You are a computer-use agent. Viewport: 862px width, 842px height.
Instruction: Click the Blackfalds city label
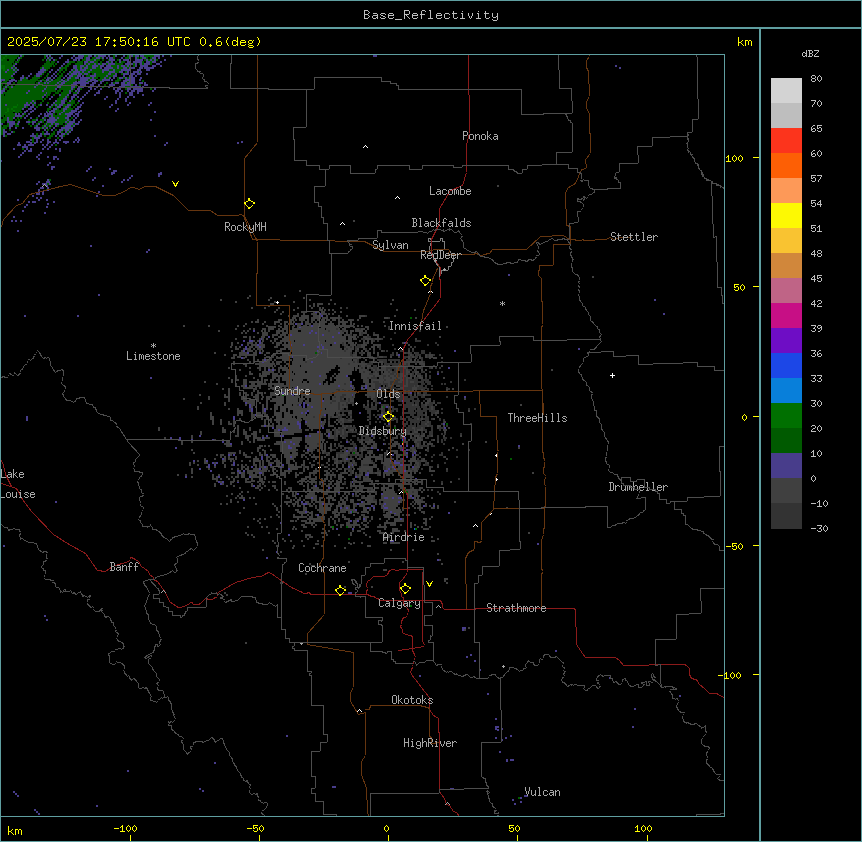coord(441,223)
